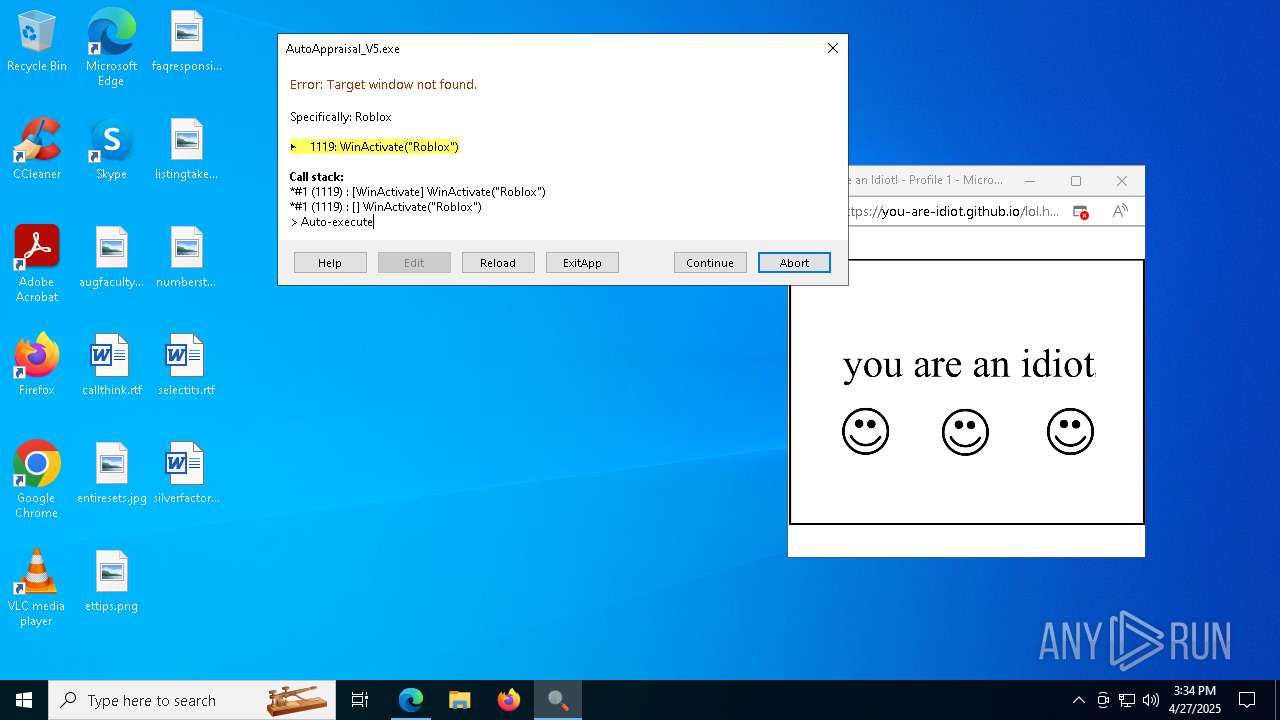Open the clock showing 3:34 PM
The width and height of the screenshot is (1280, 720).
point(1195,700)
